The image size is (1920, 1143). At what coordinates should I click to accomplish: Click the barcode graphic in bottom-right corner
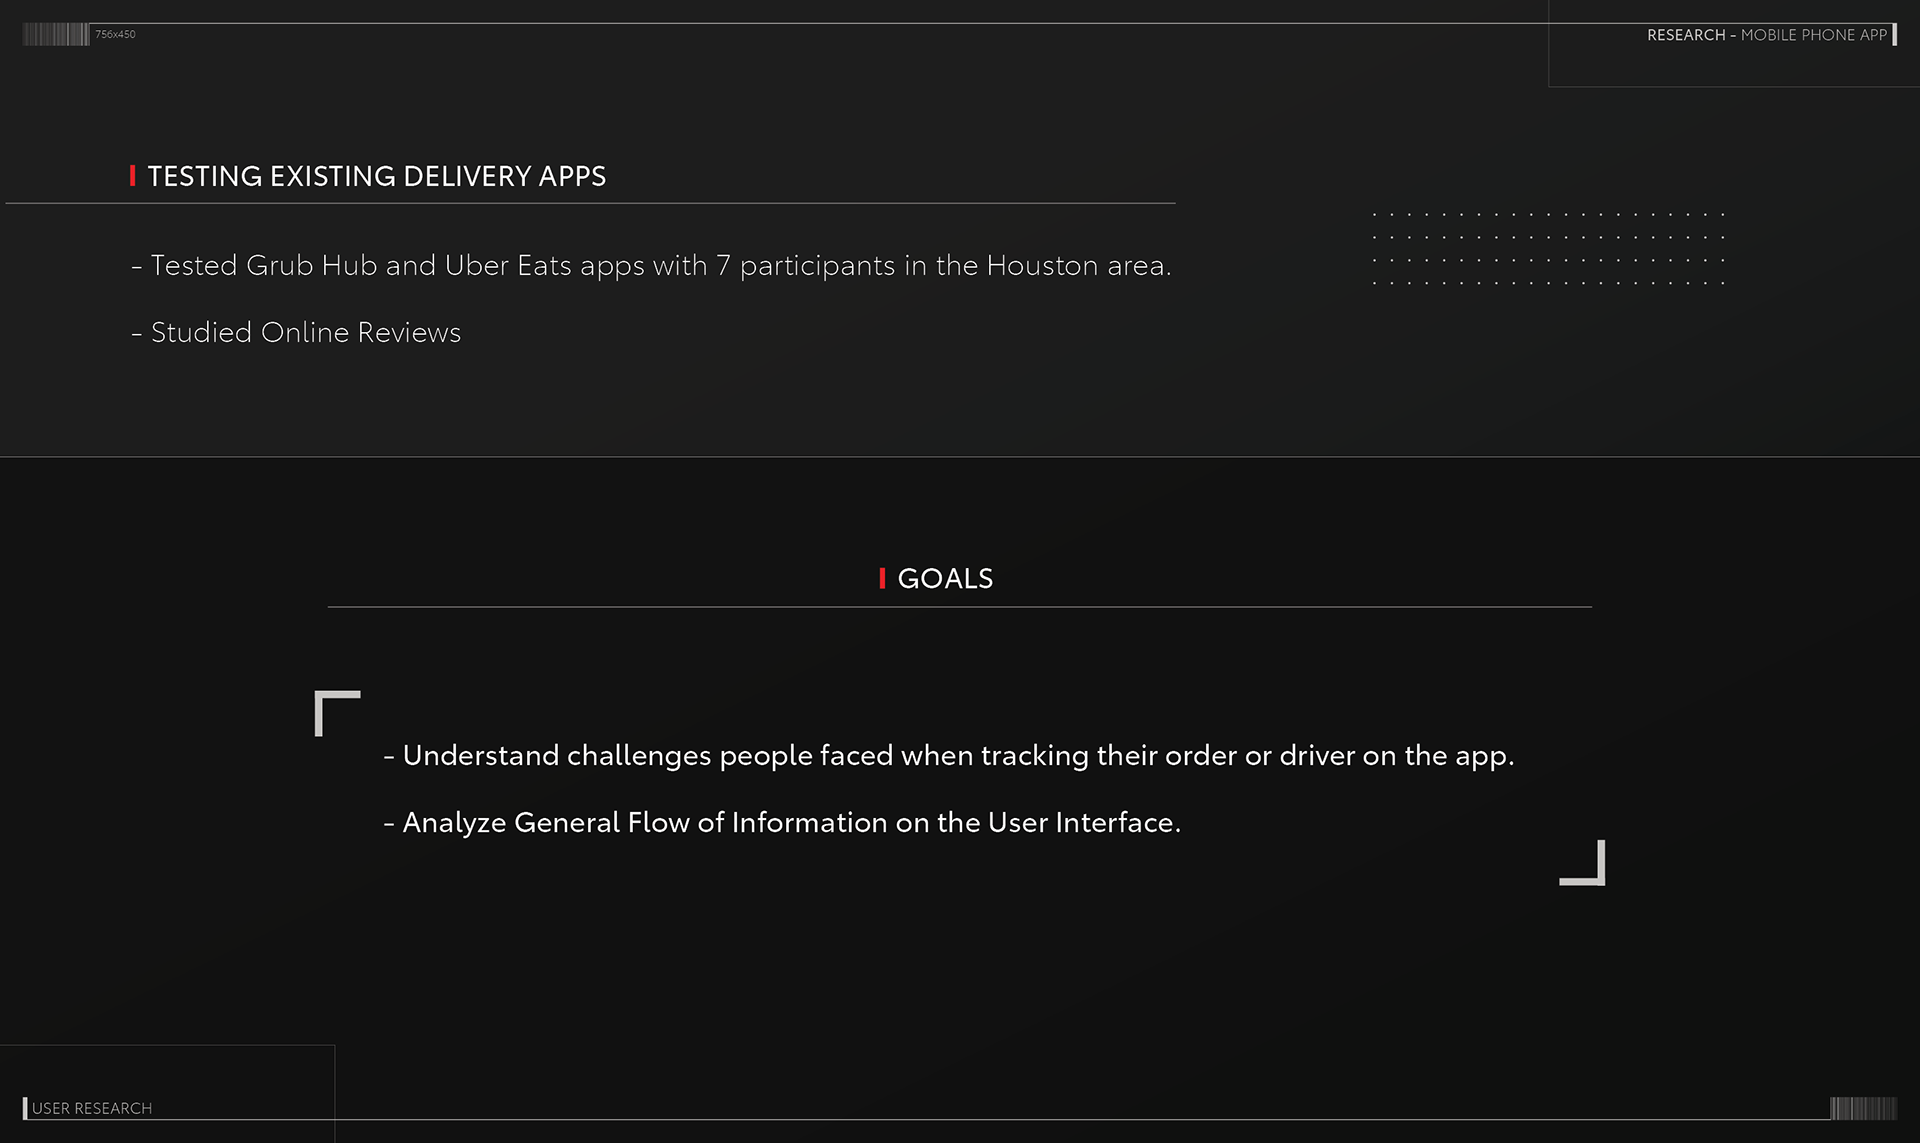(x=1863, y=1108)
